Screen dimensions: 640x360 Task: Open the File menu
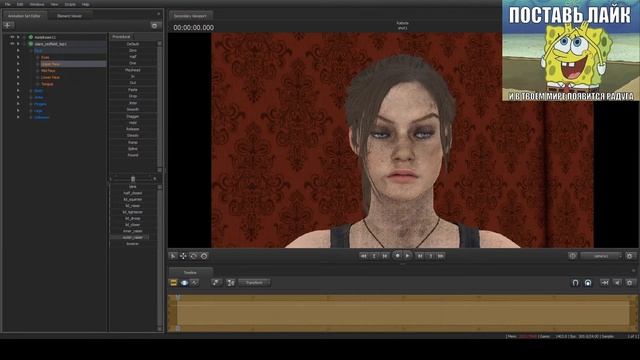coord(7,4)
